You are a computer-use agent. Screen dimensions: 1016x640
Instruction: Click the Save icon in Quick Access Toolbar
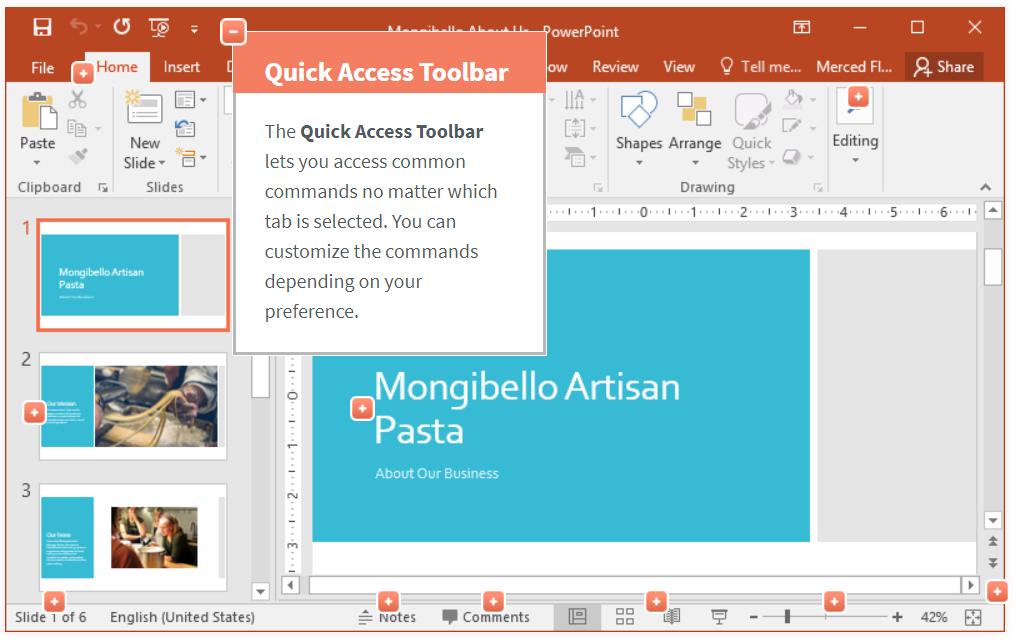coord(42,27)
